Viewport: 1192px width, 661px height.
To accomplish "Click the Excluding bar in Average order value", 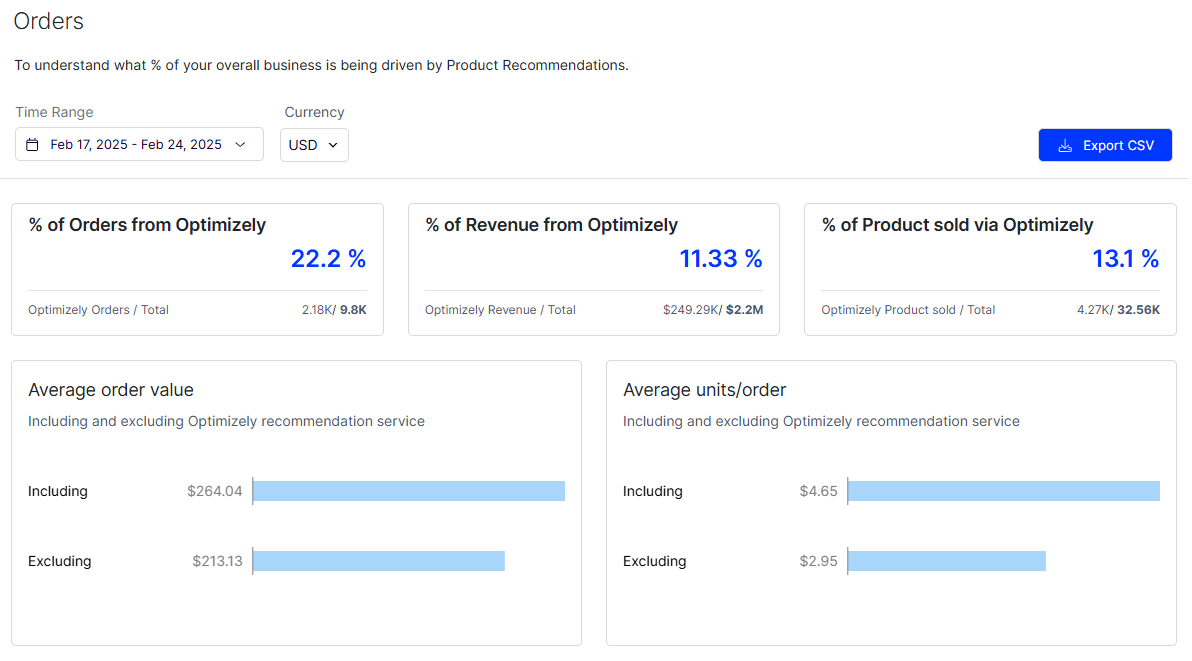I will tap(379, 561).
